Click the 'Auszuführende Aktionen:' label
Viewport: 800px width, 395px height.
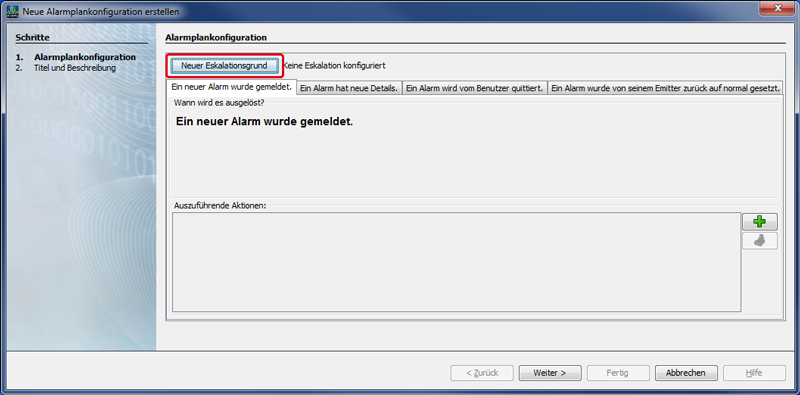[x=220, y=206]
